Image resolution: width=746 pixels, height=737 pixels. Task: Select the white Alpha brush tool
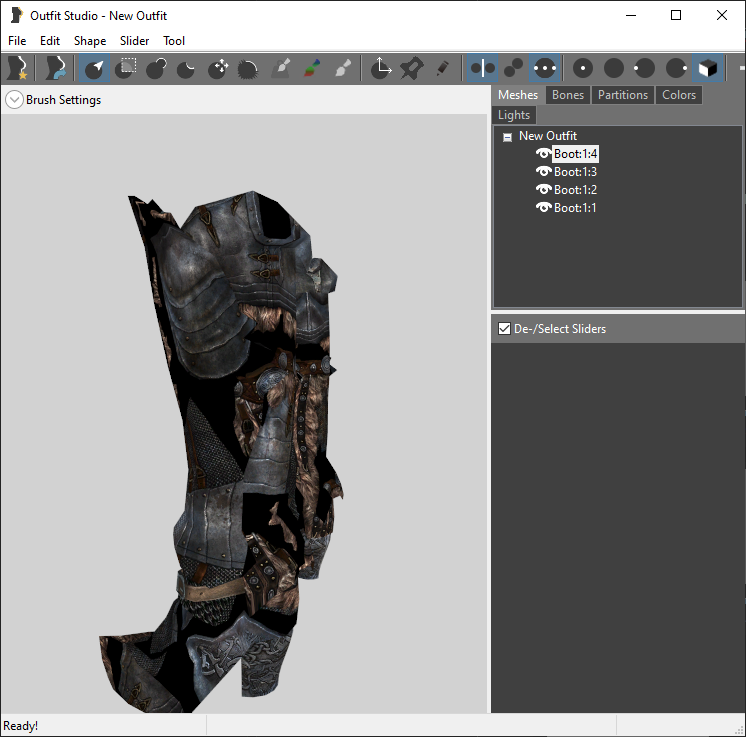pyautogui.click(x=343, y=68)
